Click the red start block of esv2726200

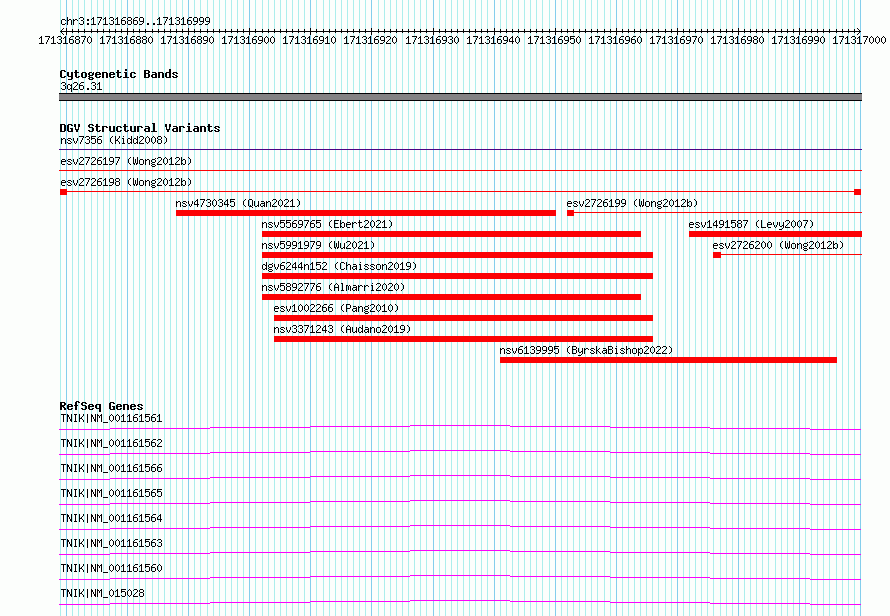tap(717, 255)
